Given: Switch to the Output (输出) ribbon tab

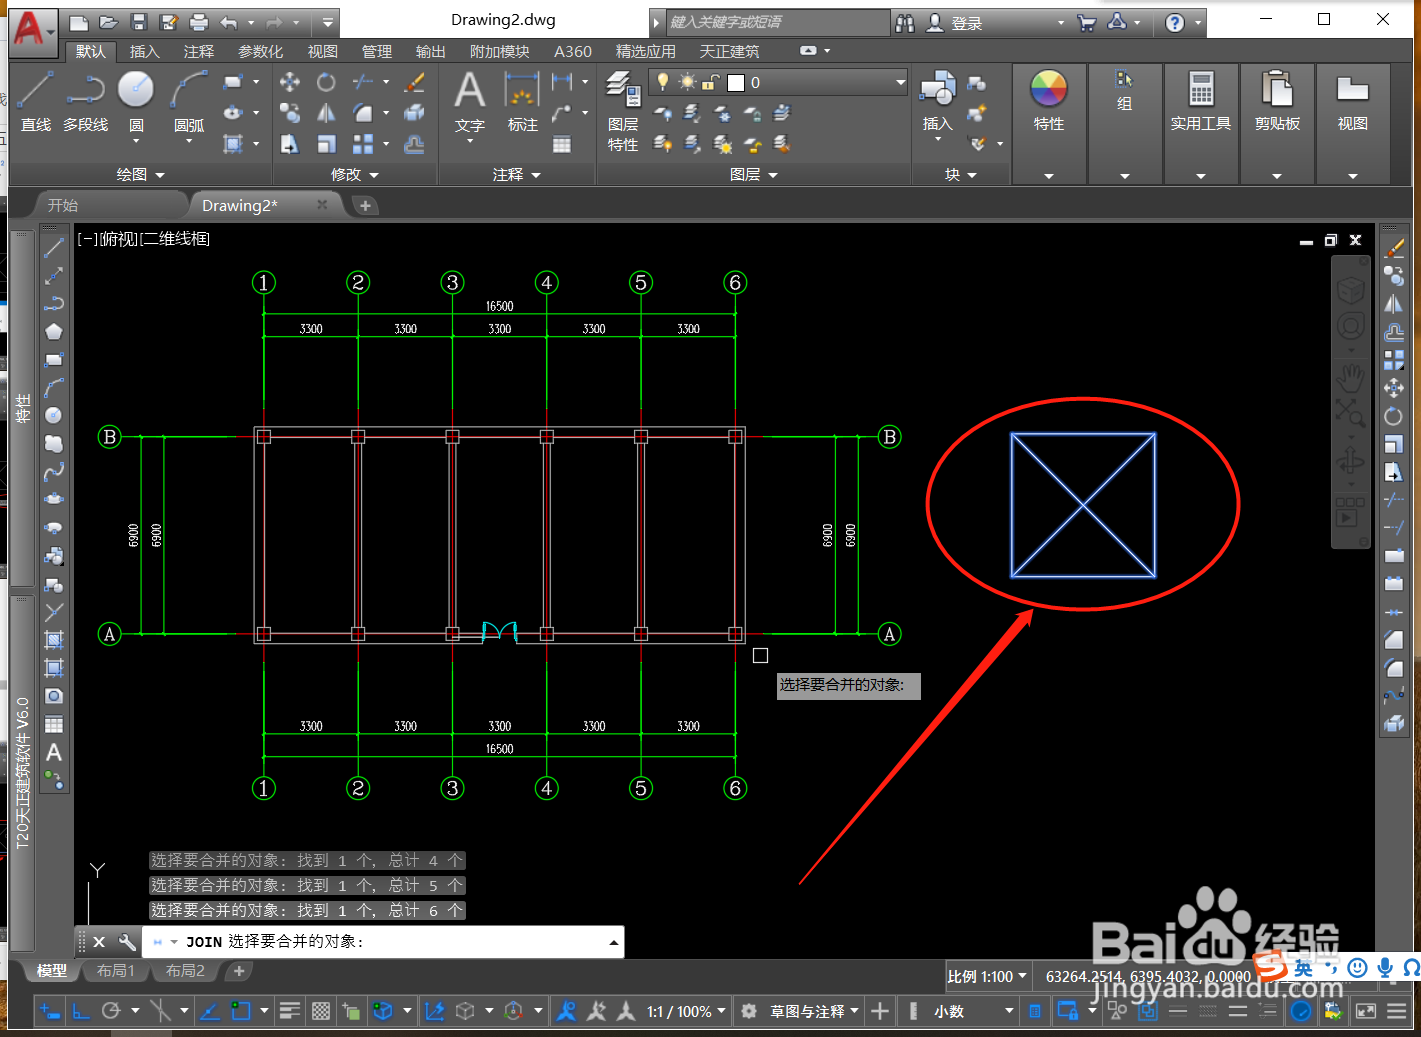Looking at the screenshot, I should tap(430, 51).
